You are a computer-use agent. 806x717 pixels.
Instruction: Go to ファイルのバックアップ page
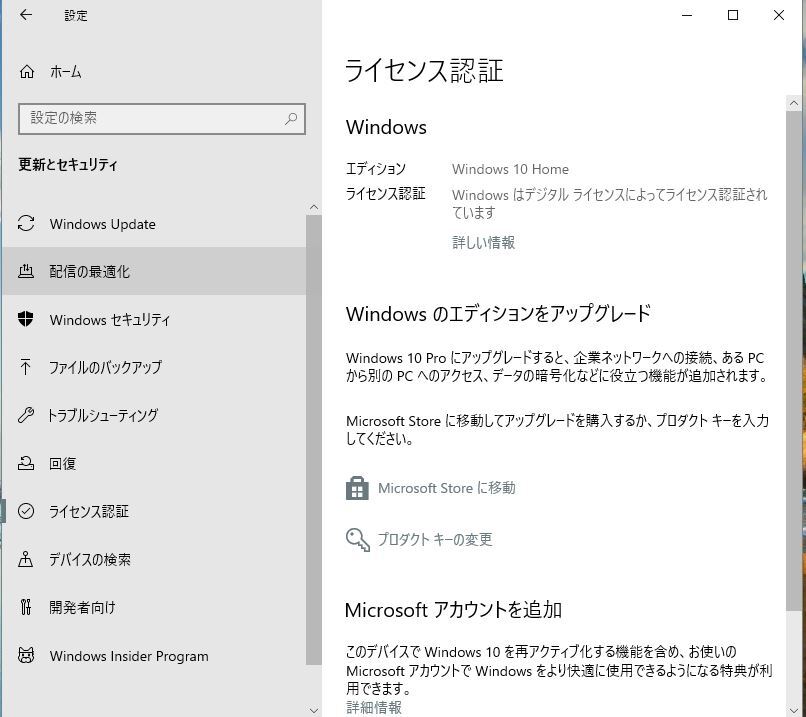click(154, 366)
